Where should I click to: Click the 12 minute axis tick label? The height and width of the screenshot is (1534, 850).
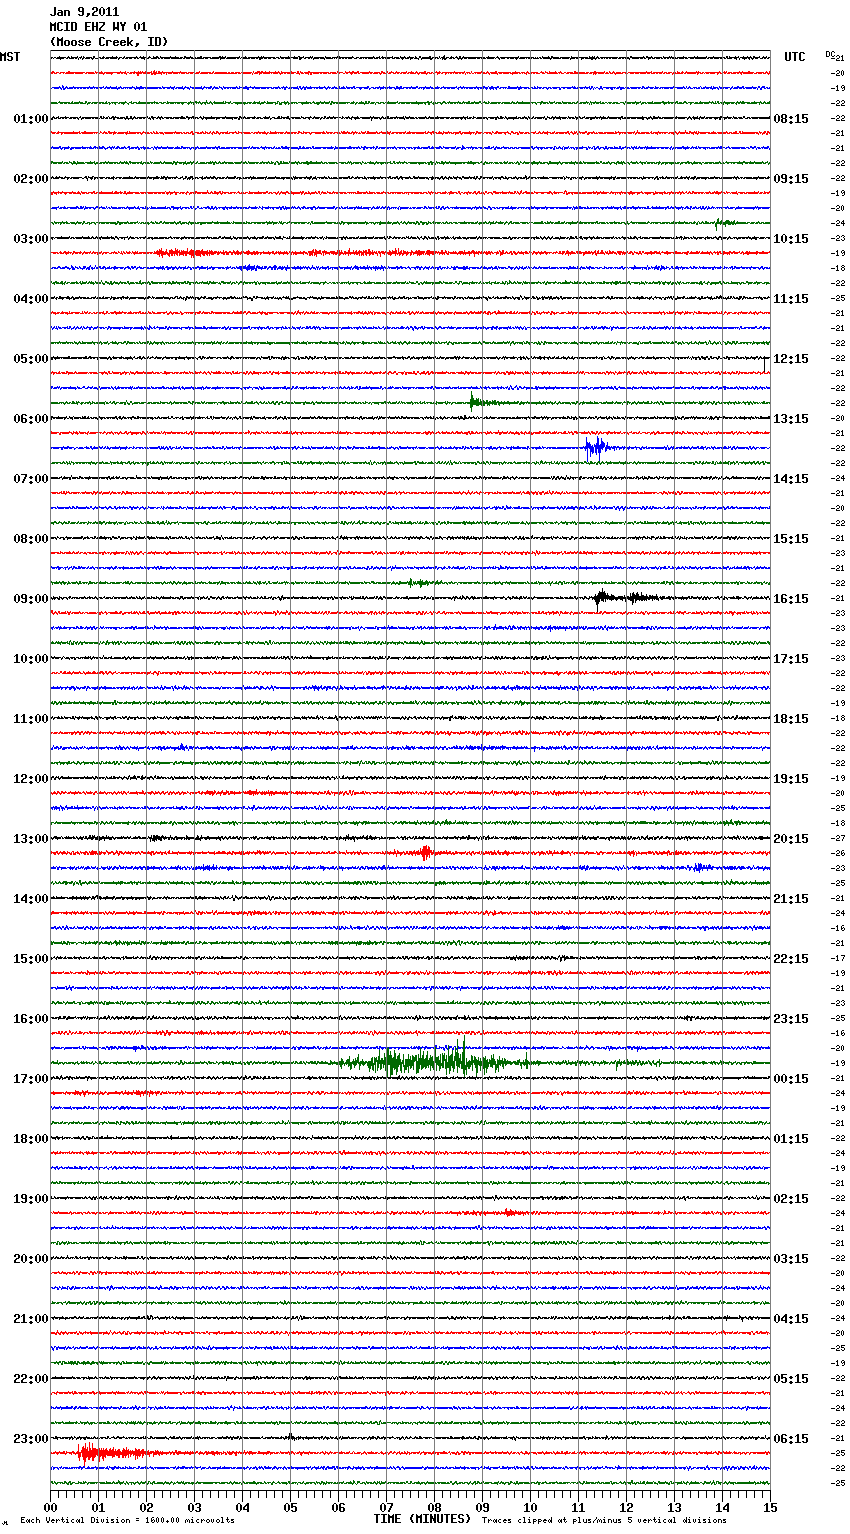[626, 1507]
